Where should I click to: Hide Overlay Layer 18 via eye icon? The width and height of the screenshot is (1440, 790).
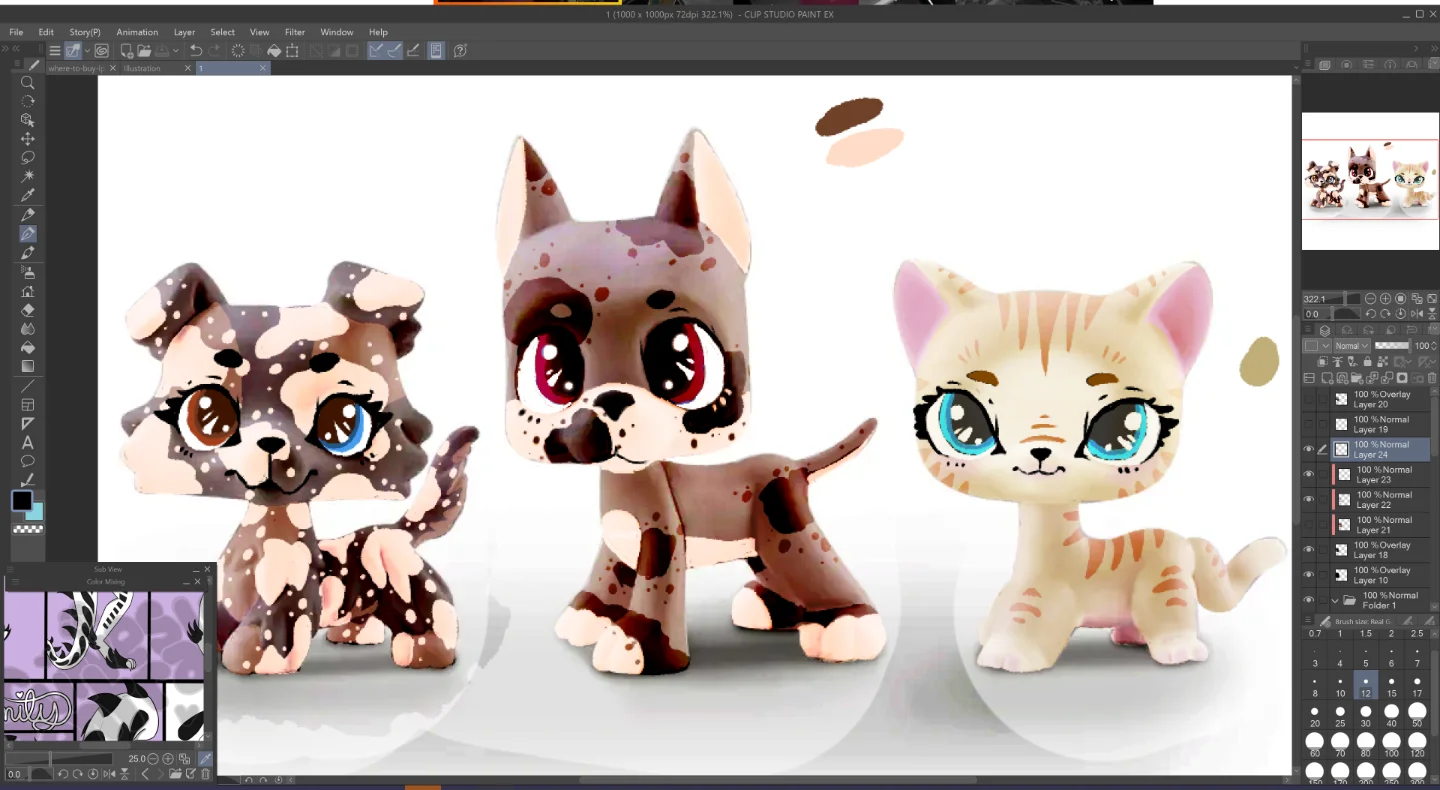click(x=1308, y=550)
